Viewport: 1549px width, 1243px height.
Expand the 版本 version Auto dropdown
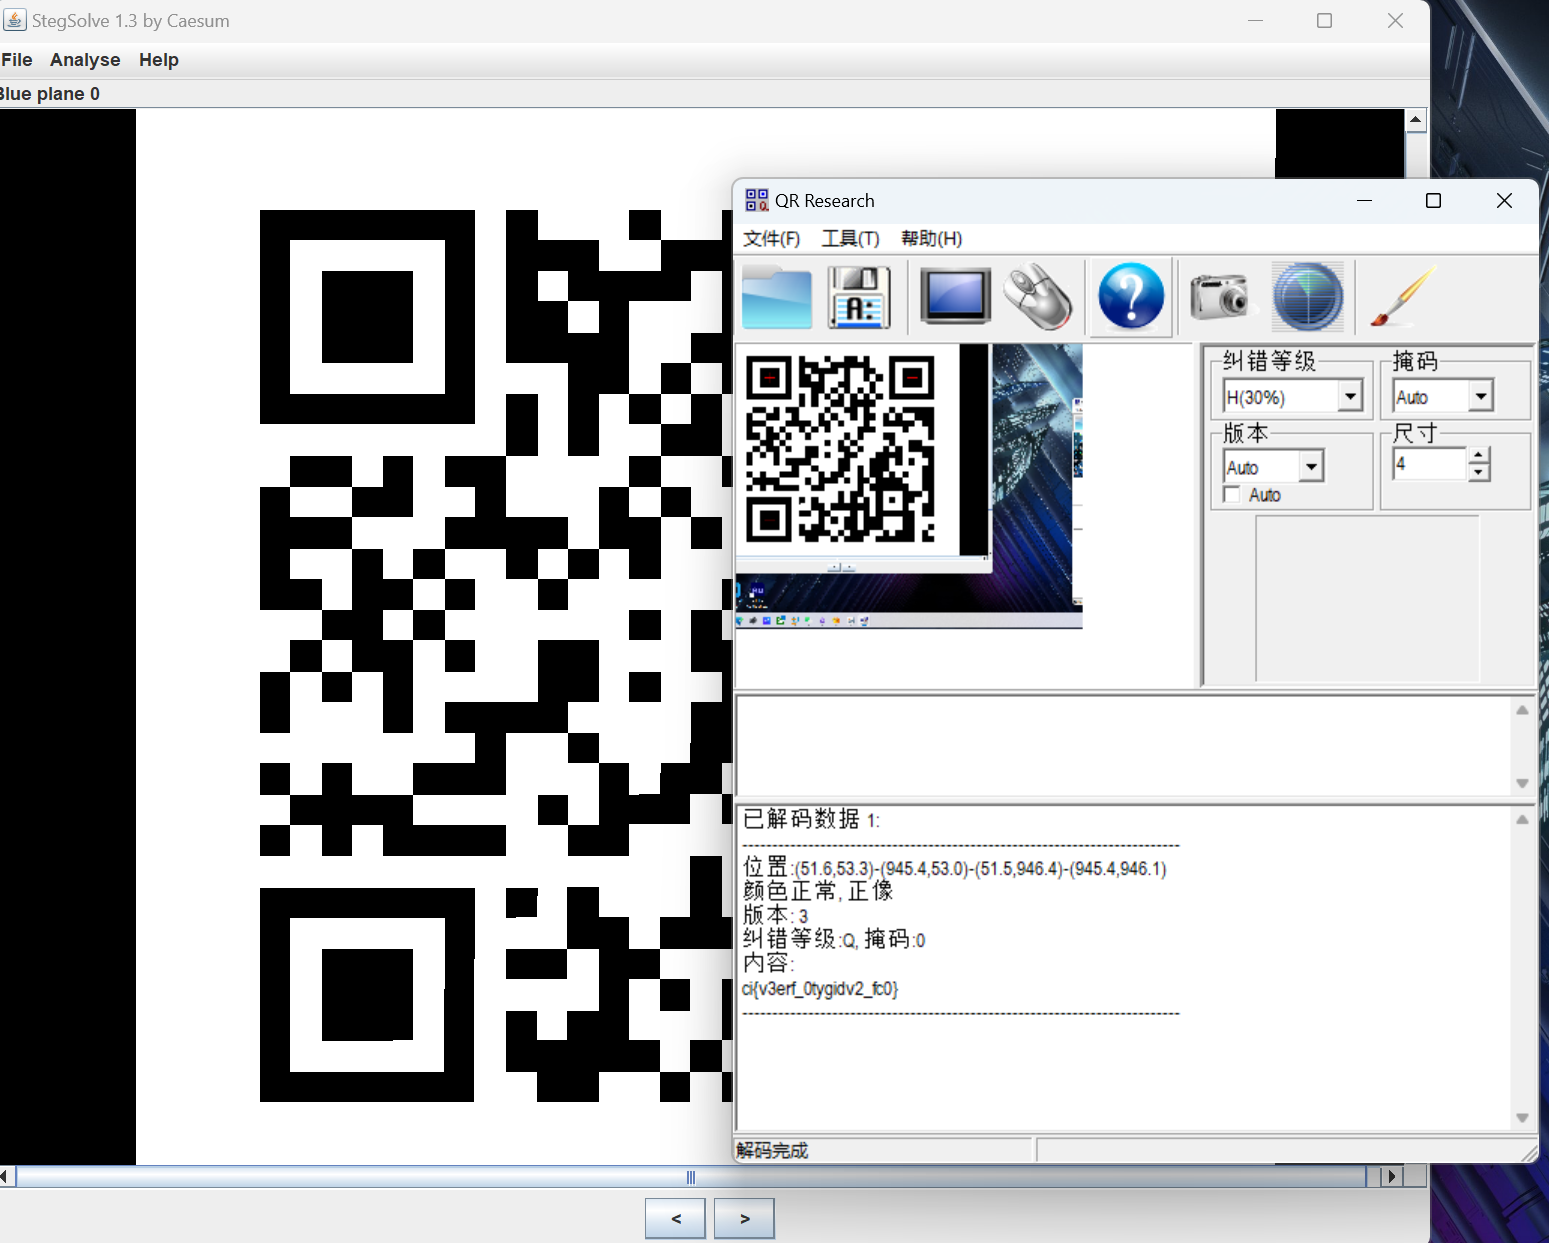click(1311, 466)
